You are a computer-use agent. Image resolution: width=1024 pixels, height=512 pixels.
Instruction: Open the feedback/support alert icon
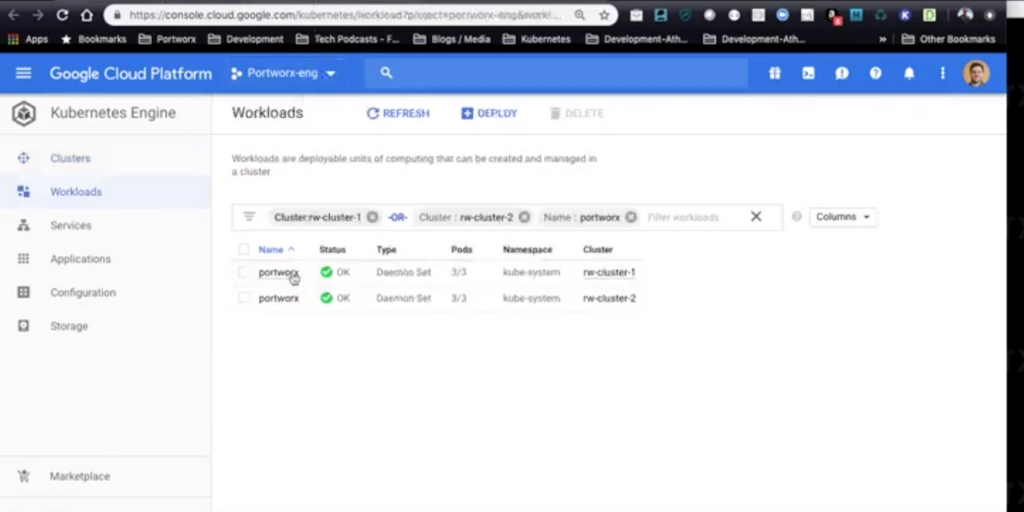pyautogui.click(x=842, y=73)
